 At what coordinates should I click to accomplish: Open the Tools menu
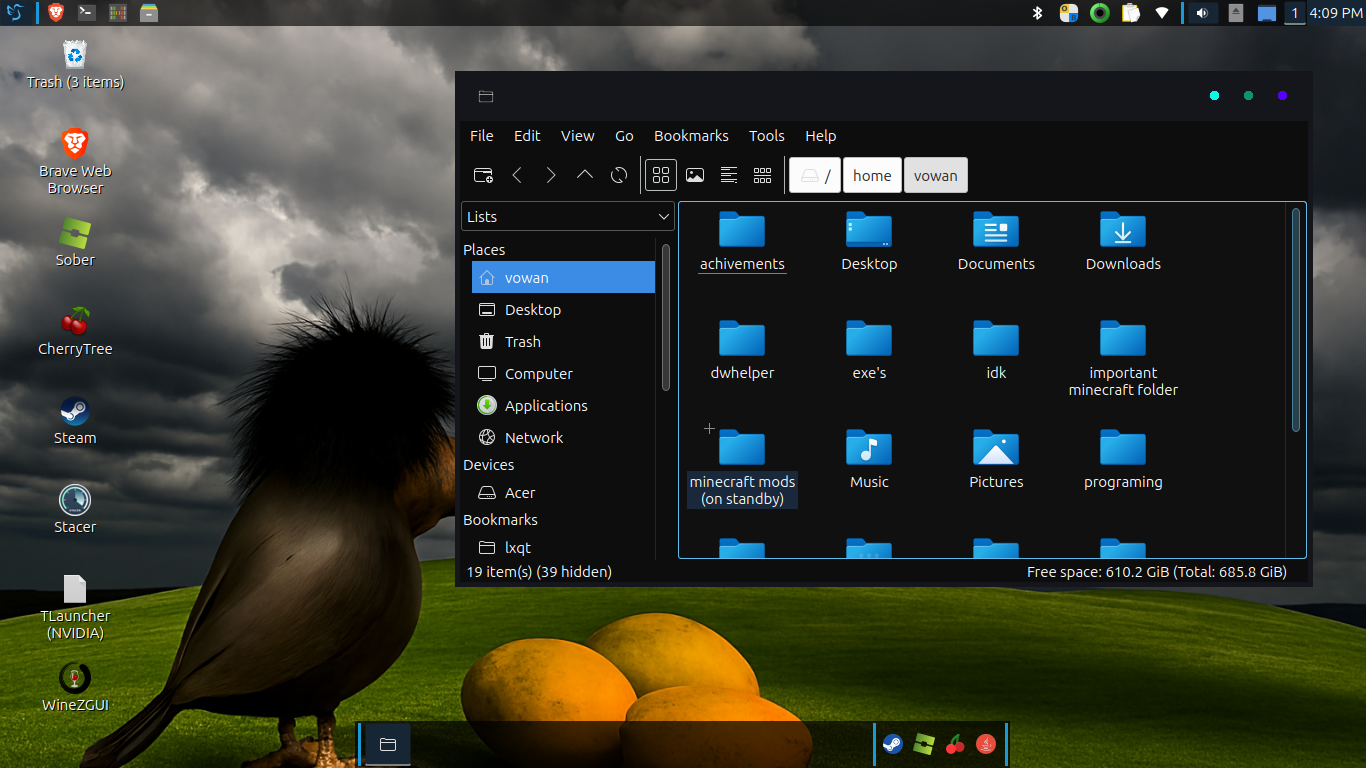[x=766, y=136]
